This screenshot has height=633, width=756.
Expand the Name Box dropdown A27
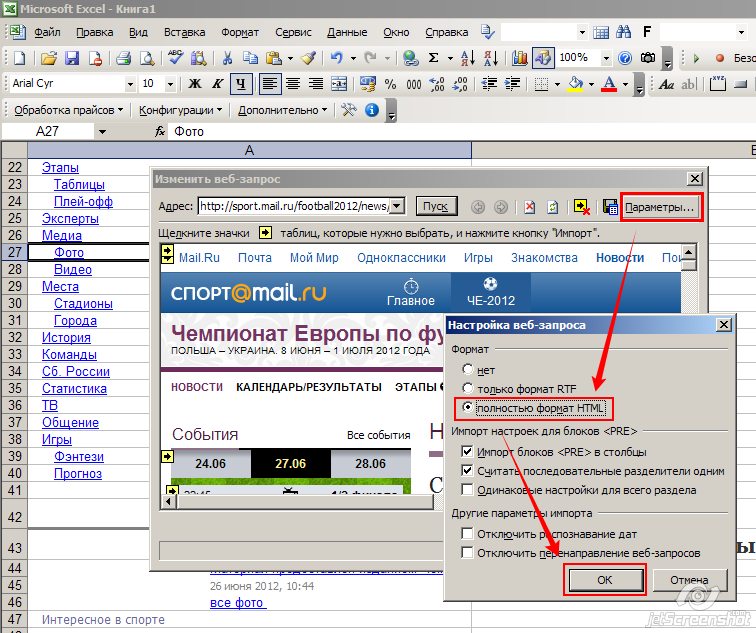point(102,132)
